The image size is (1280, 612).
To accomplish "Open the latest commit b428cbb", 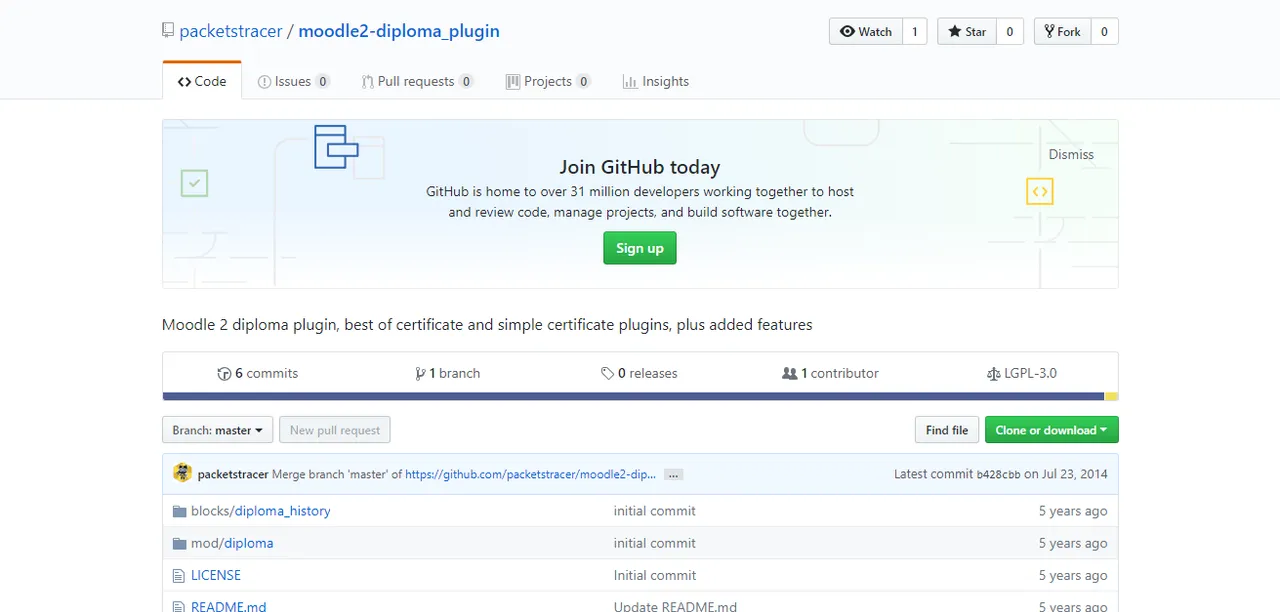I will (x=999, y=474).
